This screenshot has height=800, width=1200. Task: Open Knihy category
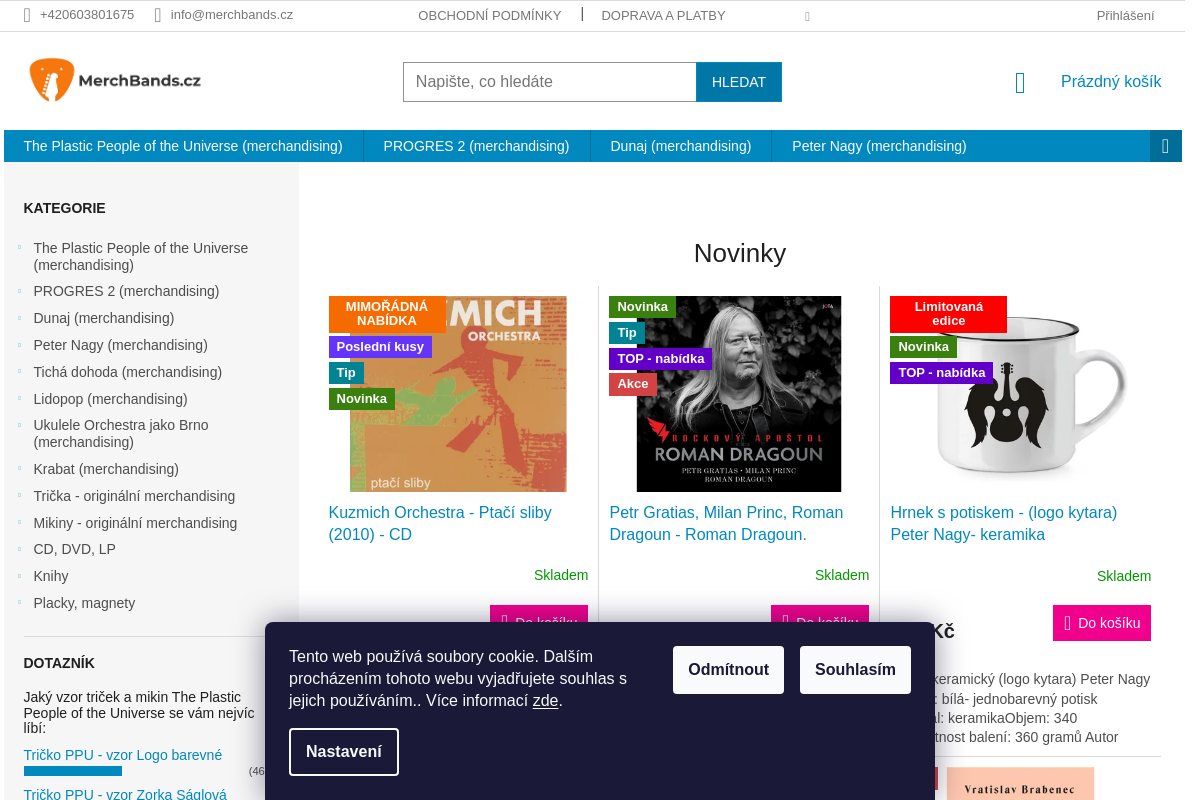[x=51, y=576]
